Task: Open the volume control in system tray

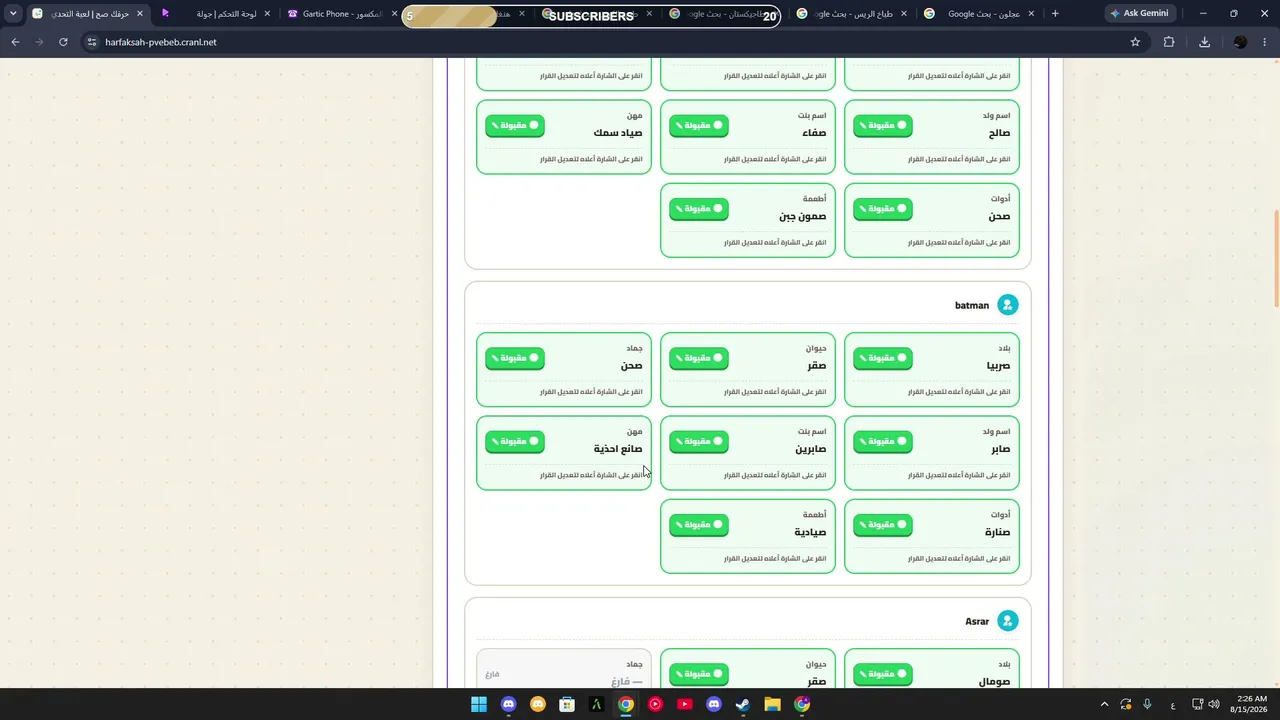Action: click(x=1214, y=704)
